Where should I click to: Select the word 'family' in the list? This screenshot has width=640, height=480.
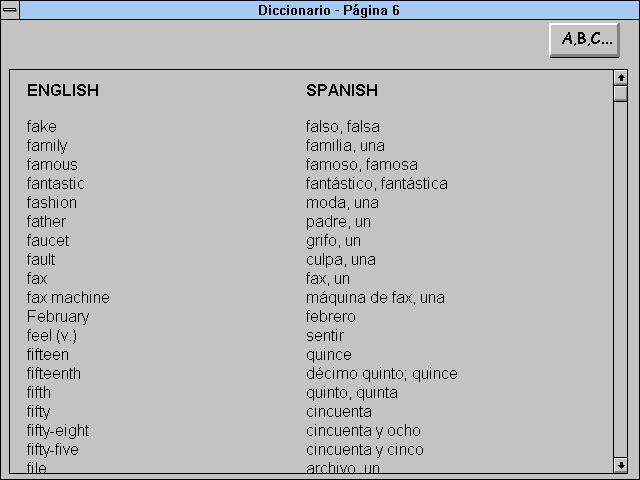click(x=47, y=146)
